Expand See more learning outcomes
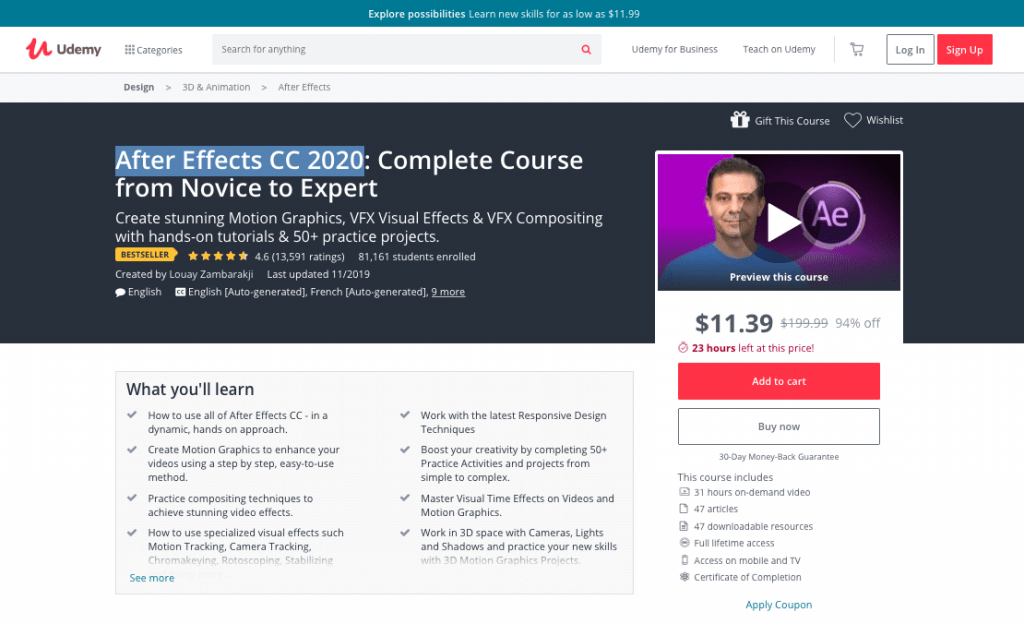 152,578
